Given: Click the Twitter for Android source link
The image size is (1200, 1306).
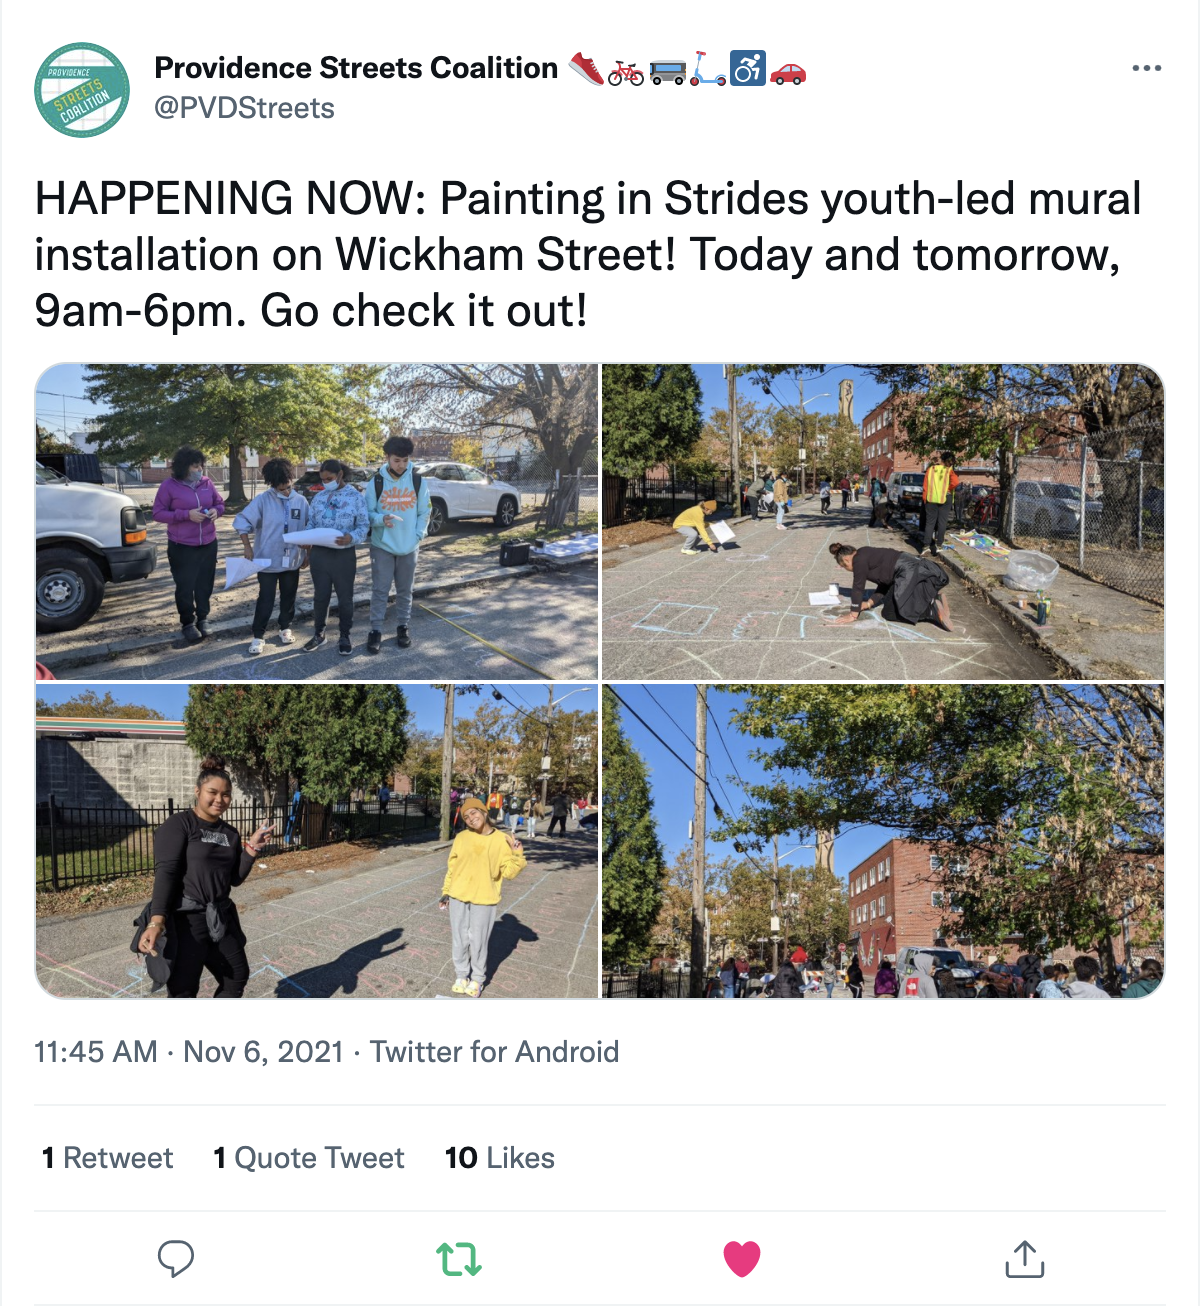Looking at the screenshot, I should click(494, 1052).
